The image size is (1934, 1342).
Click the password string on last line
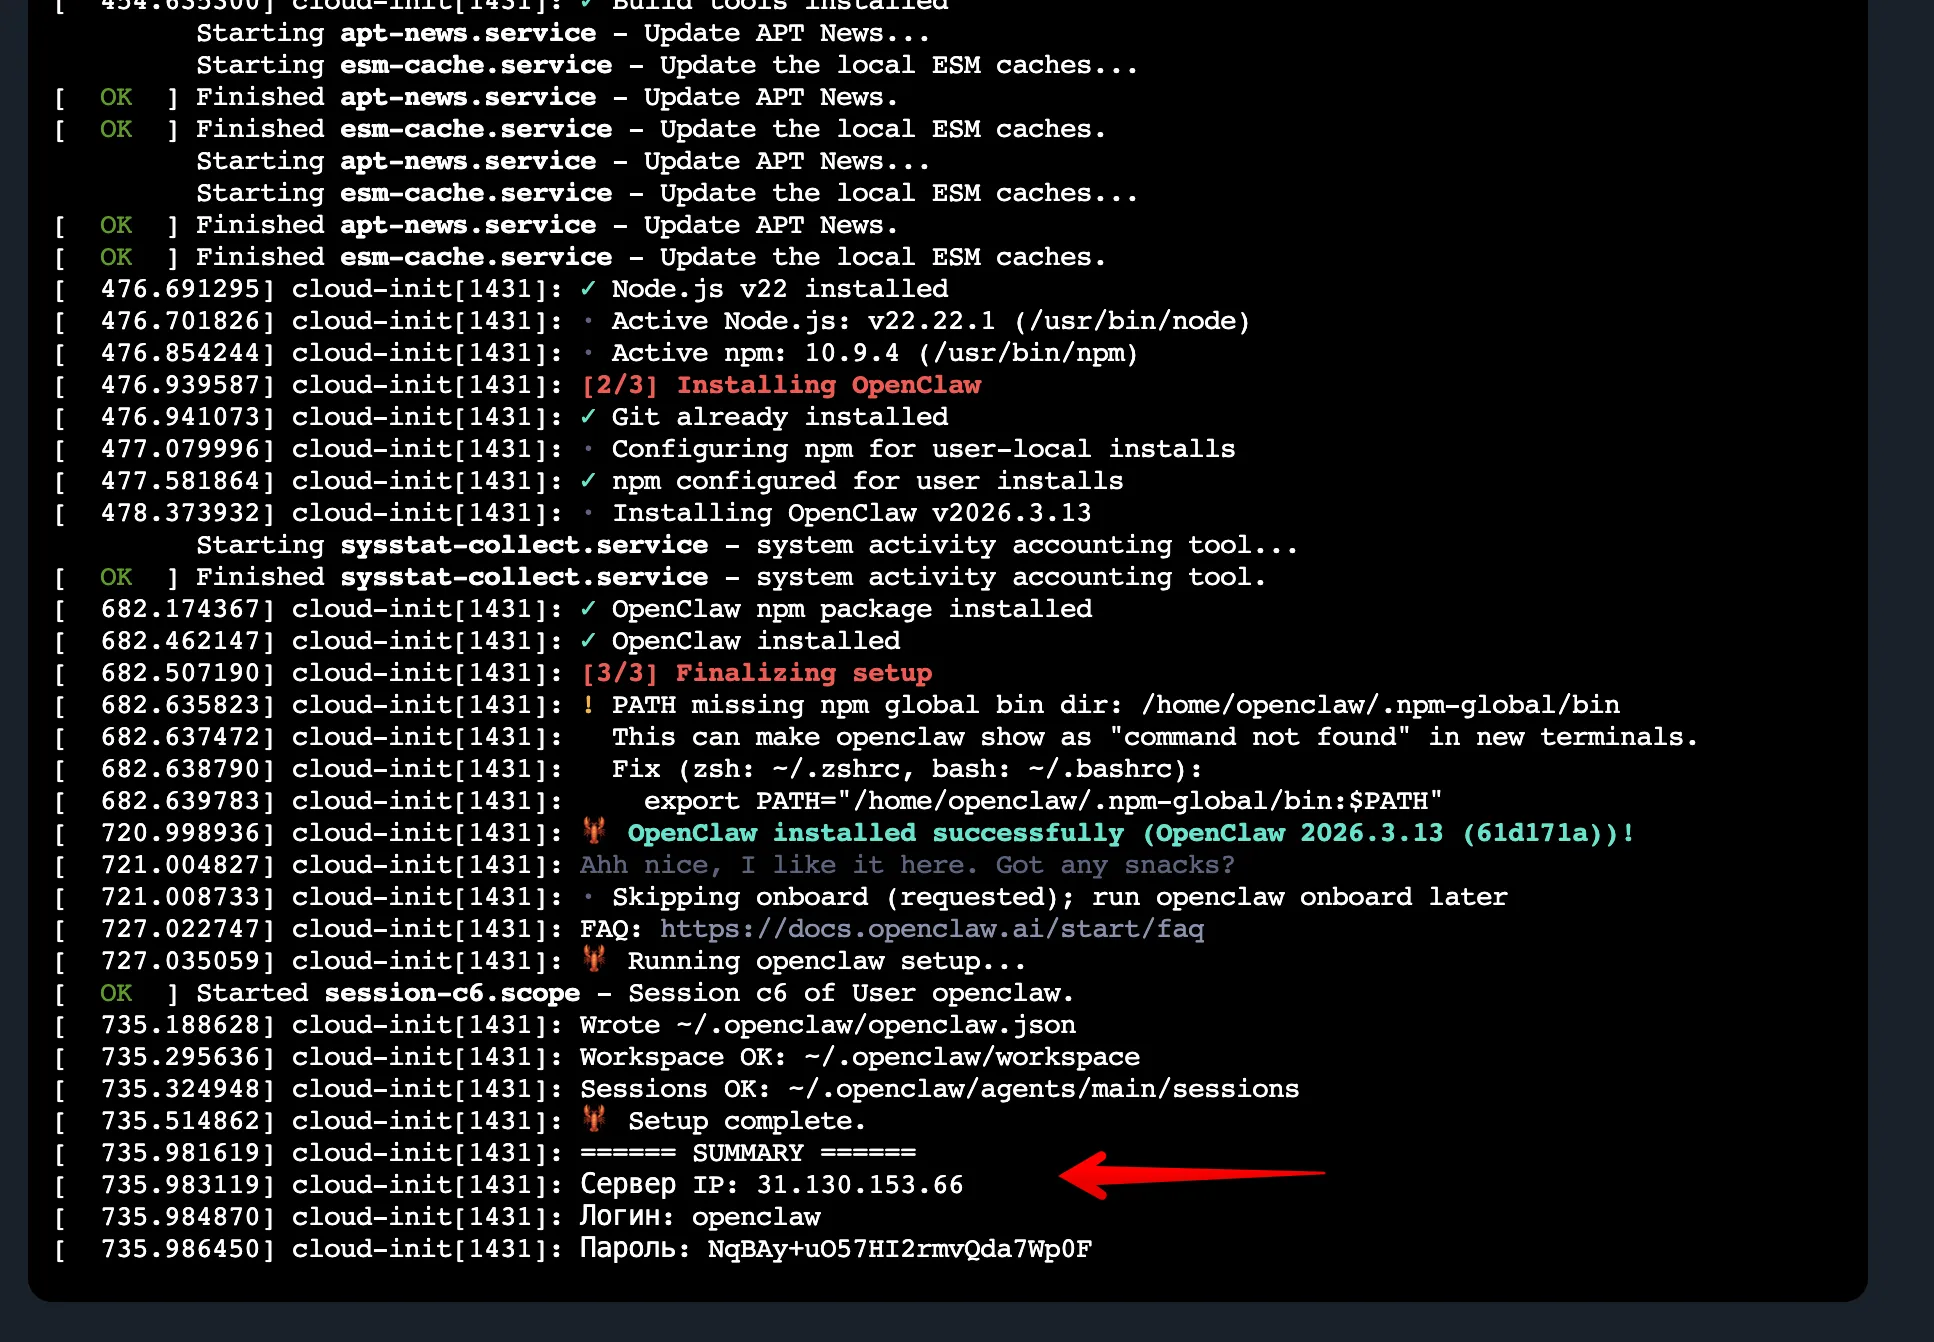tap(899, 1249)
